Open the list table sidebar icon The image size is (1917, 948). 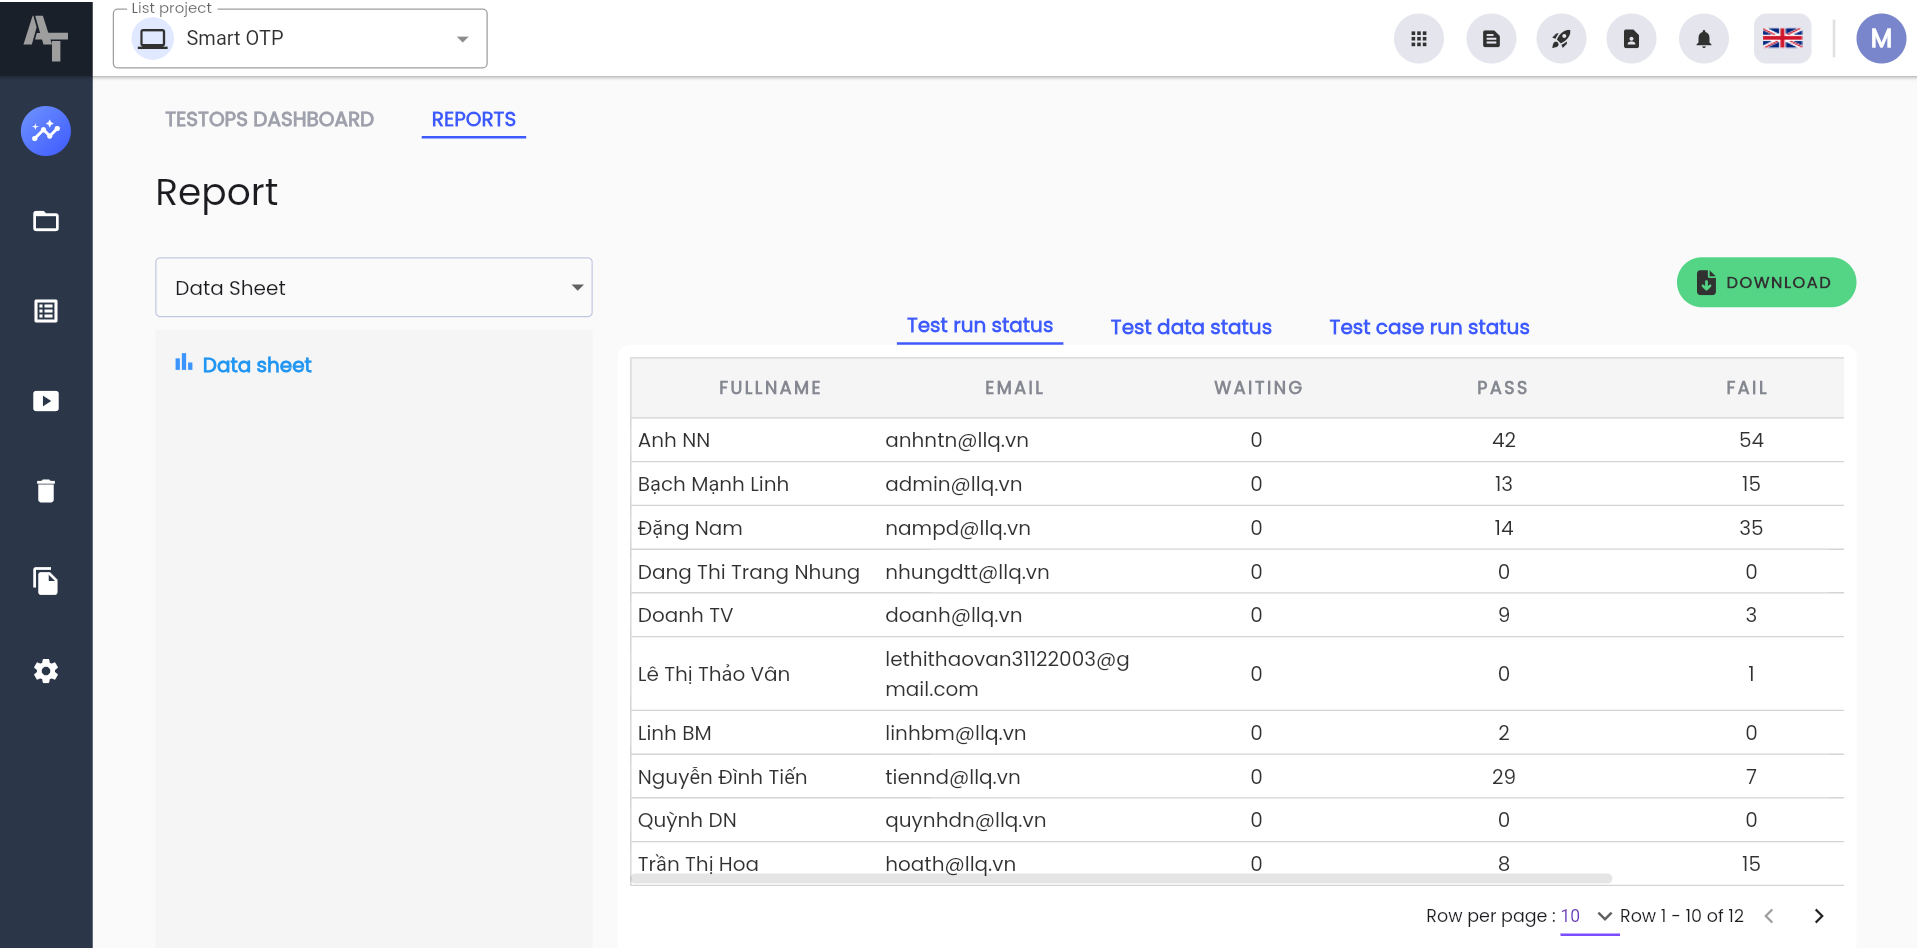46,311
